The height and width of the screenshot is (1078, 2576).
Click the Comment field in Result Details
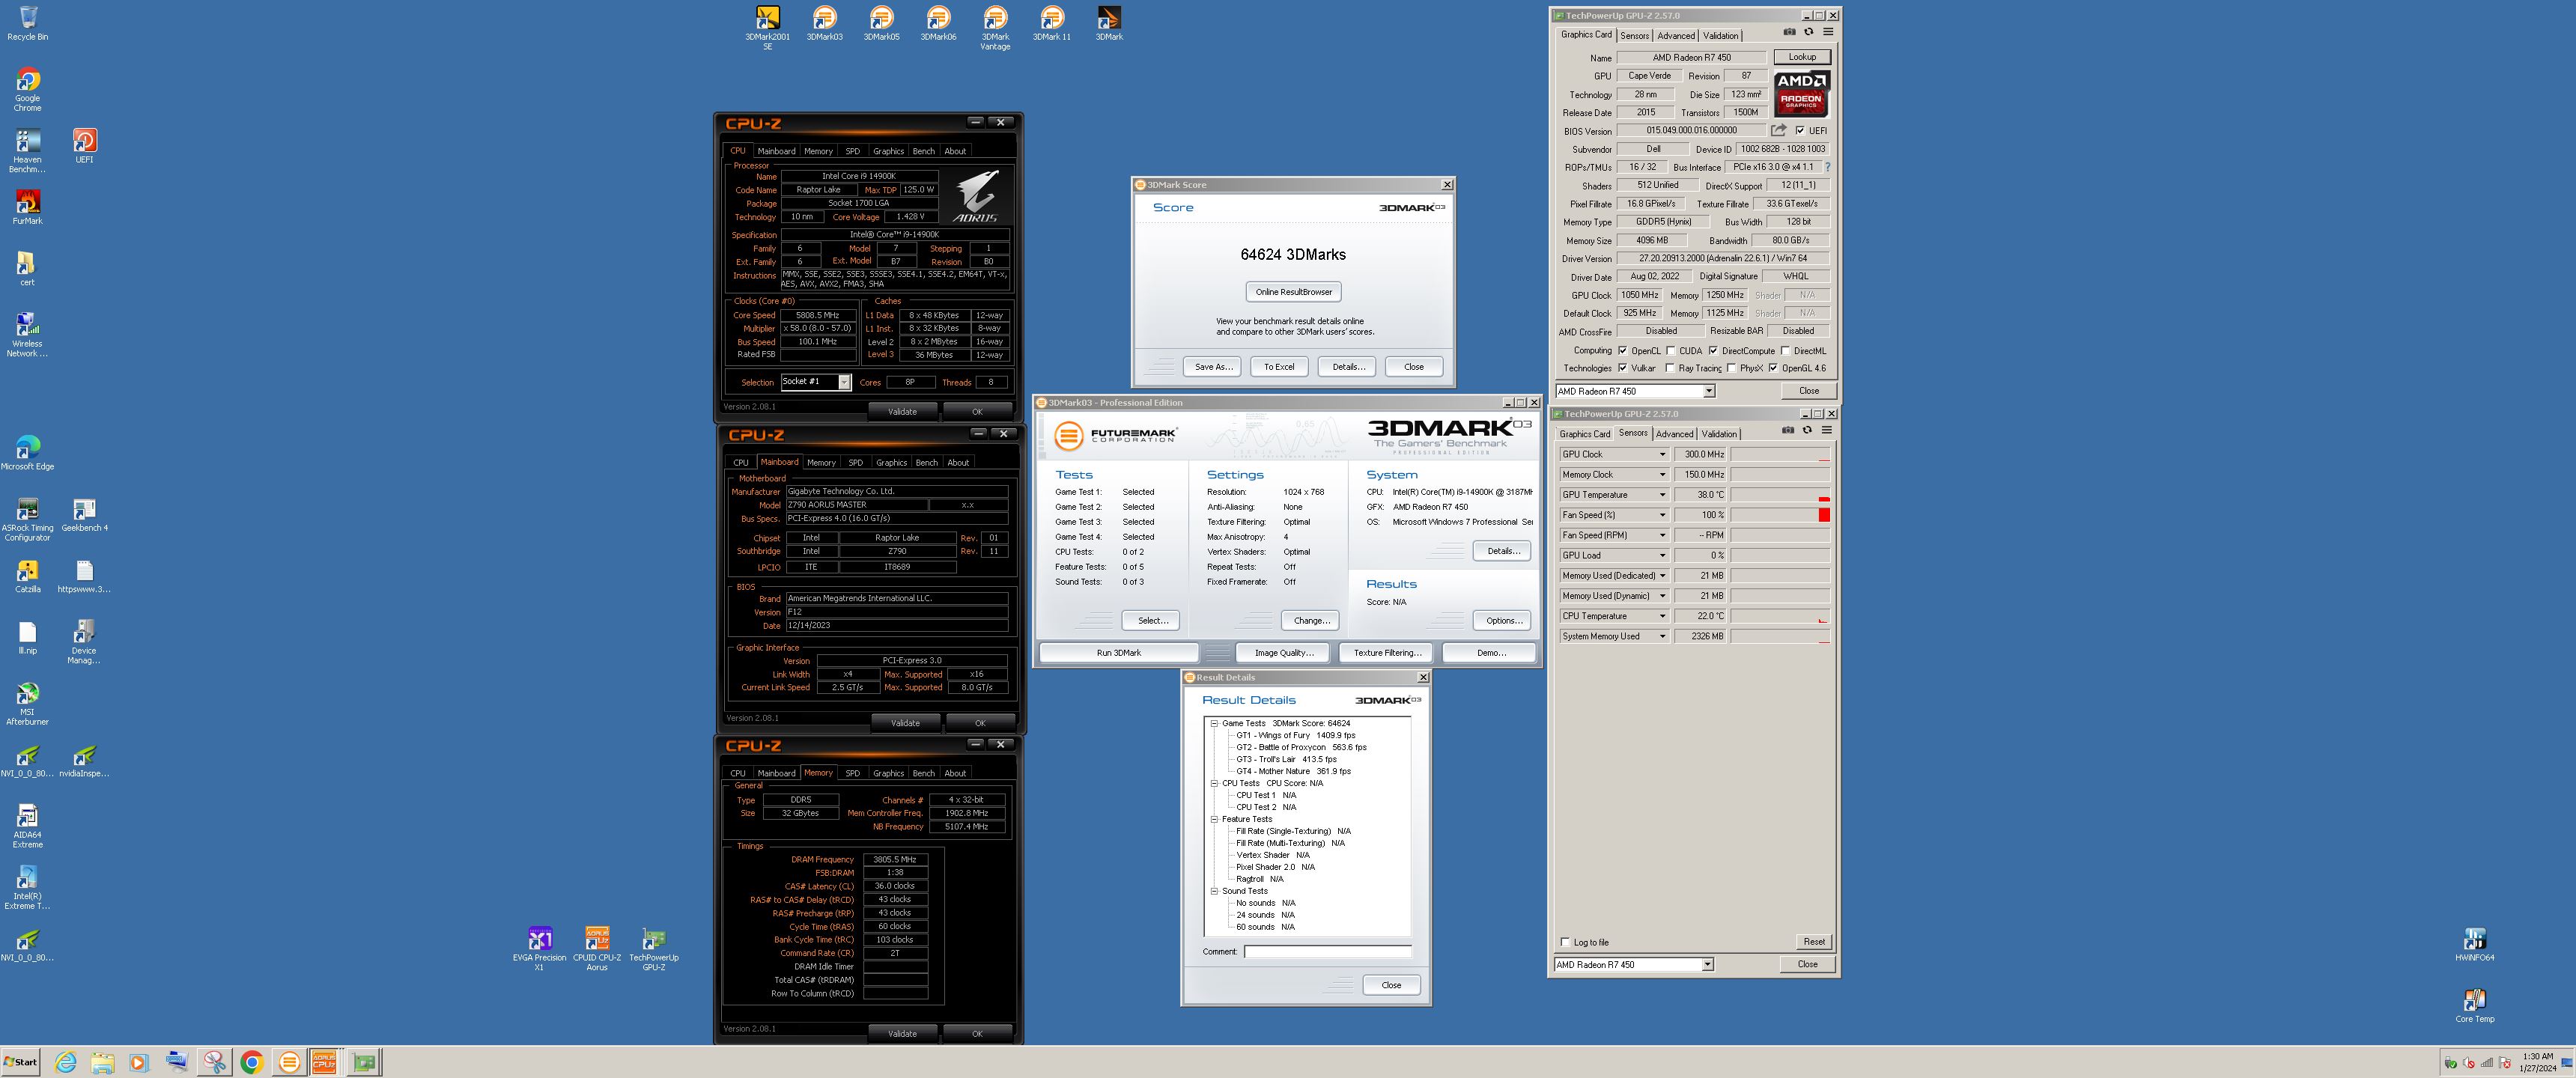1328,952
